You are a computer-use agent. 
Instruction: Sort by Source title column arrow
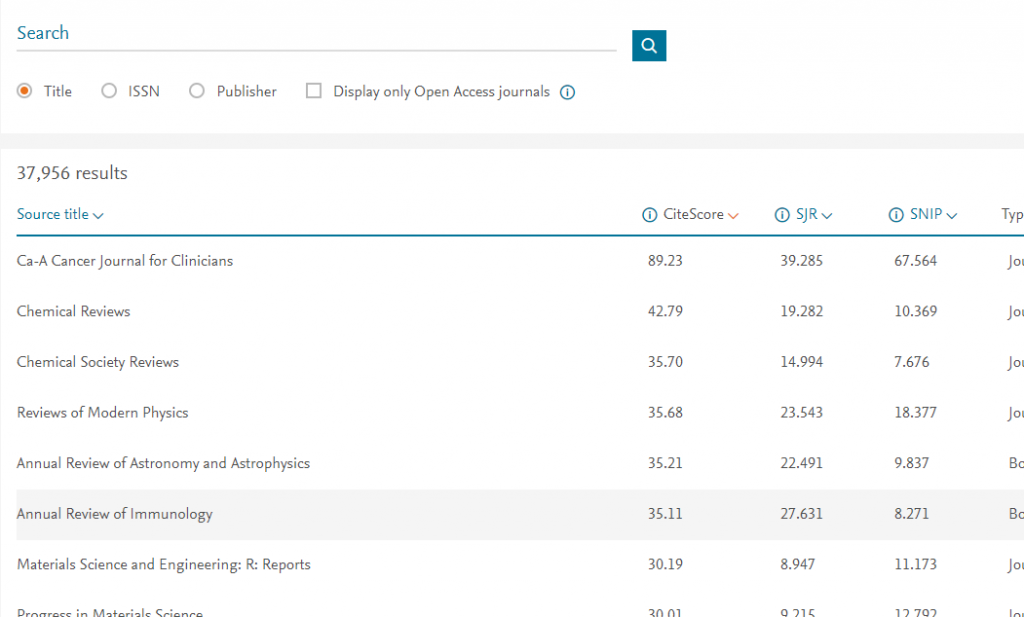99,215
